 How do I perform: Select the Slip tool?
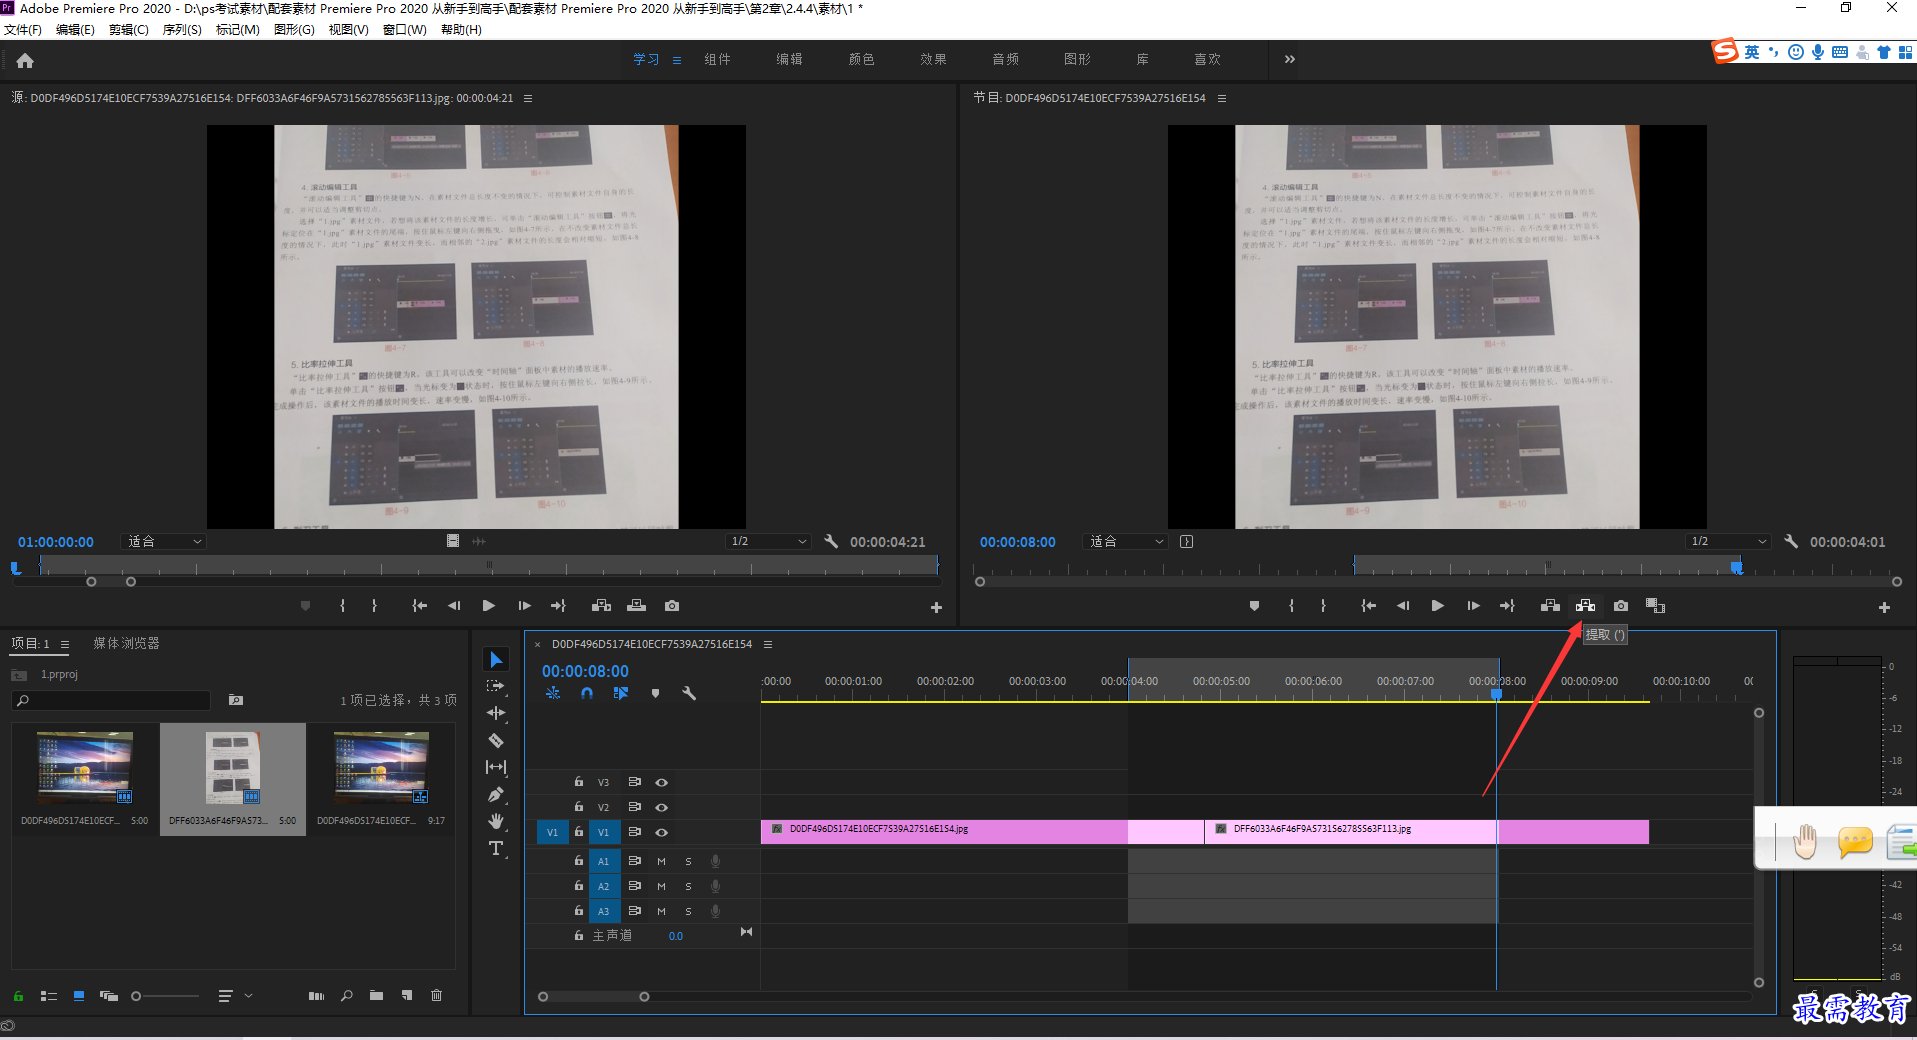pos(496,767)
